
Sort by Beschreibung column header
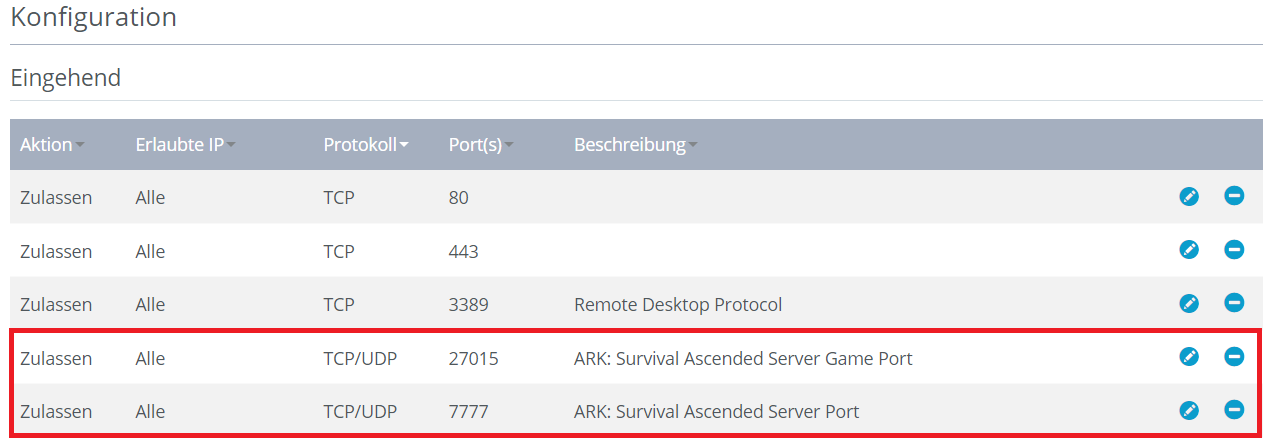pyautogui.click(x=634, y=145)
